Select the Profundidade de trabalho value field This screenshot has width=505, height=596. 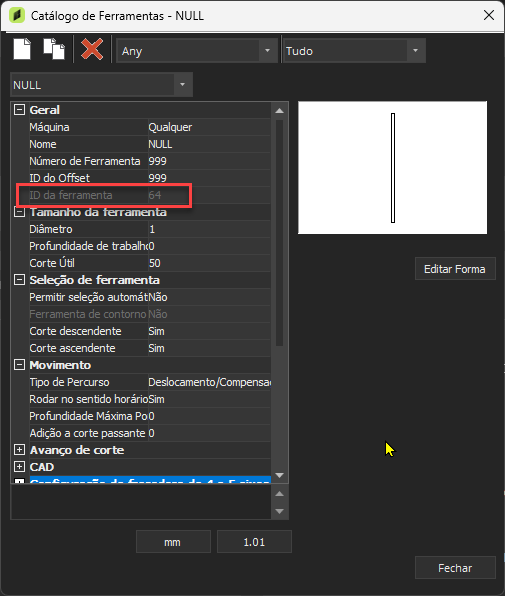209,246
